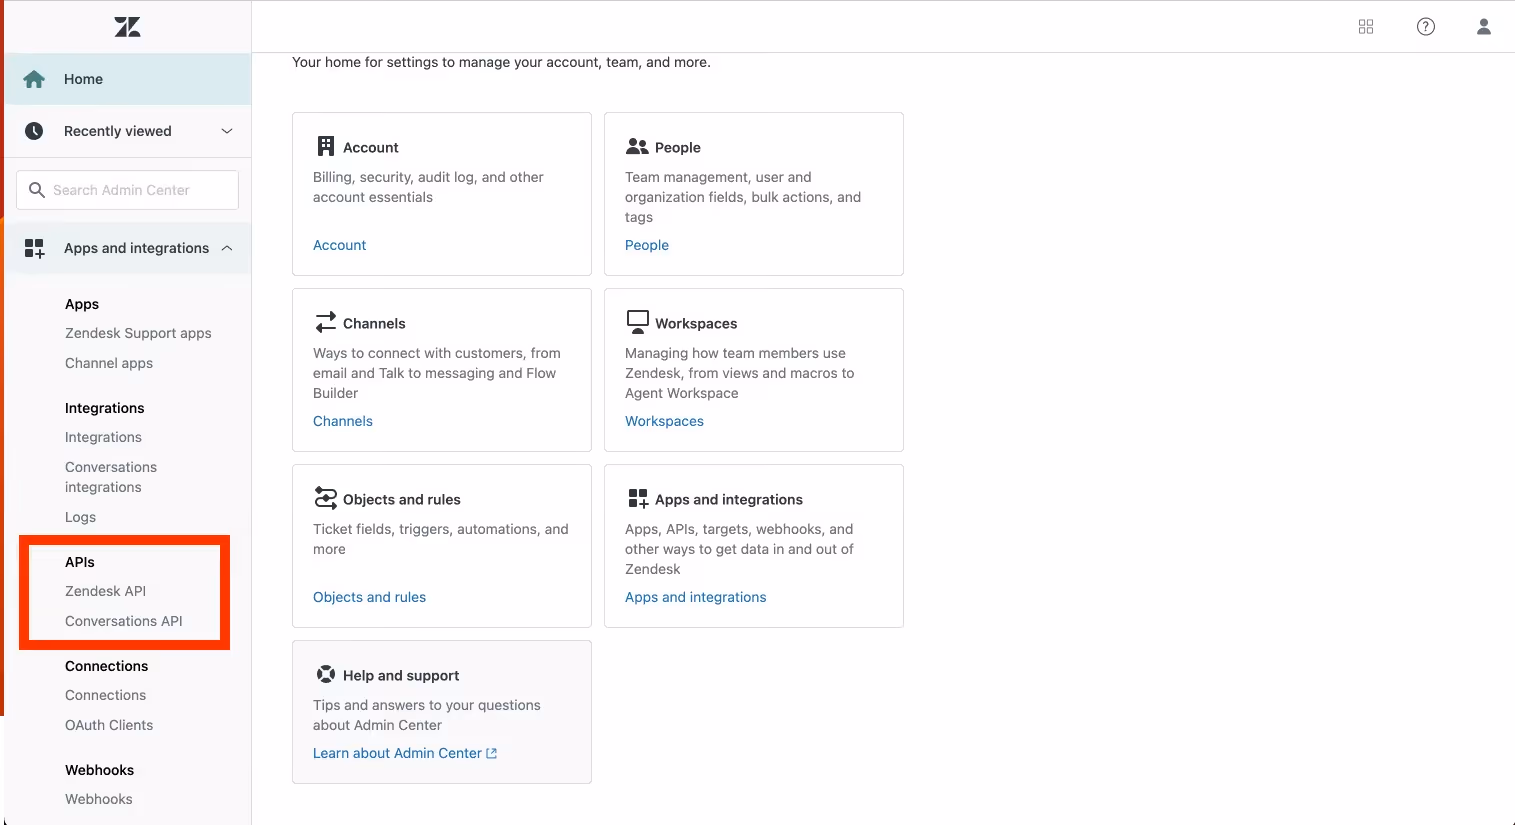Click the Webhooks bold heading in sidebar
The height and width of the screenshot is (825, 1515).
99,770
